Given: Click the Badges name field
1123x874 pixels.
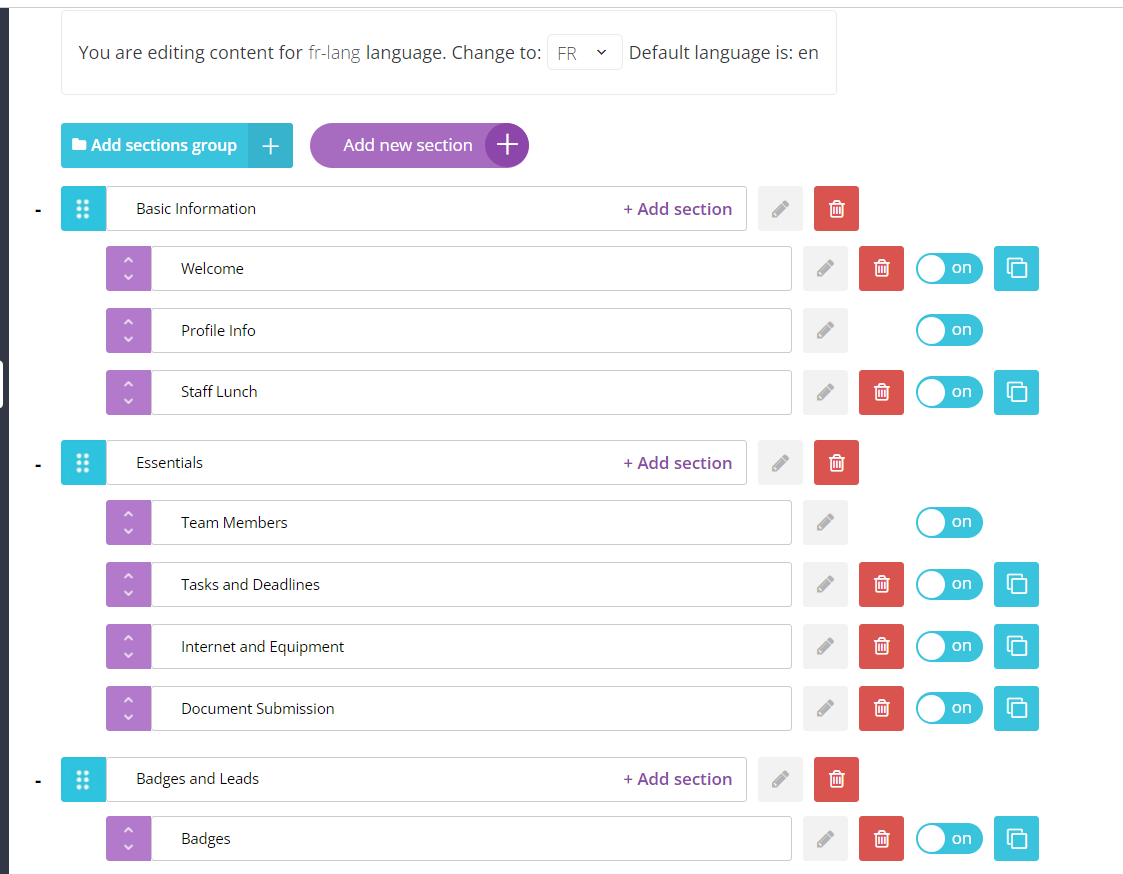Looking at the screenshot, I should (471, 838).
